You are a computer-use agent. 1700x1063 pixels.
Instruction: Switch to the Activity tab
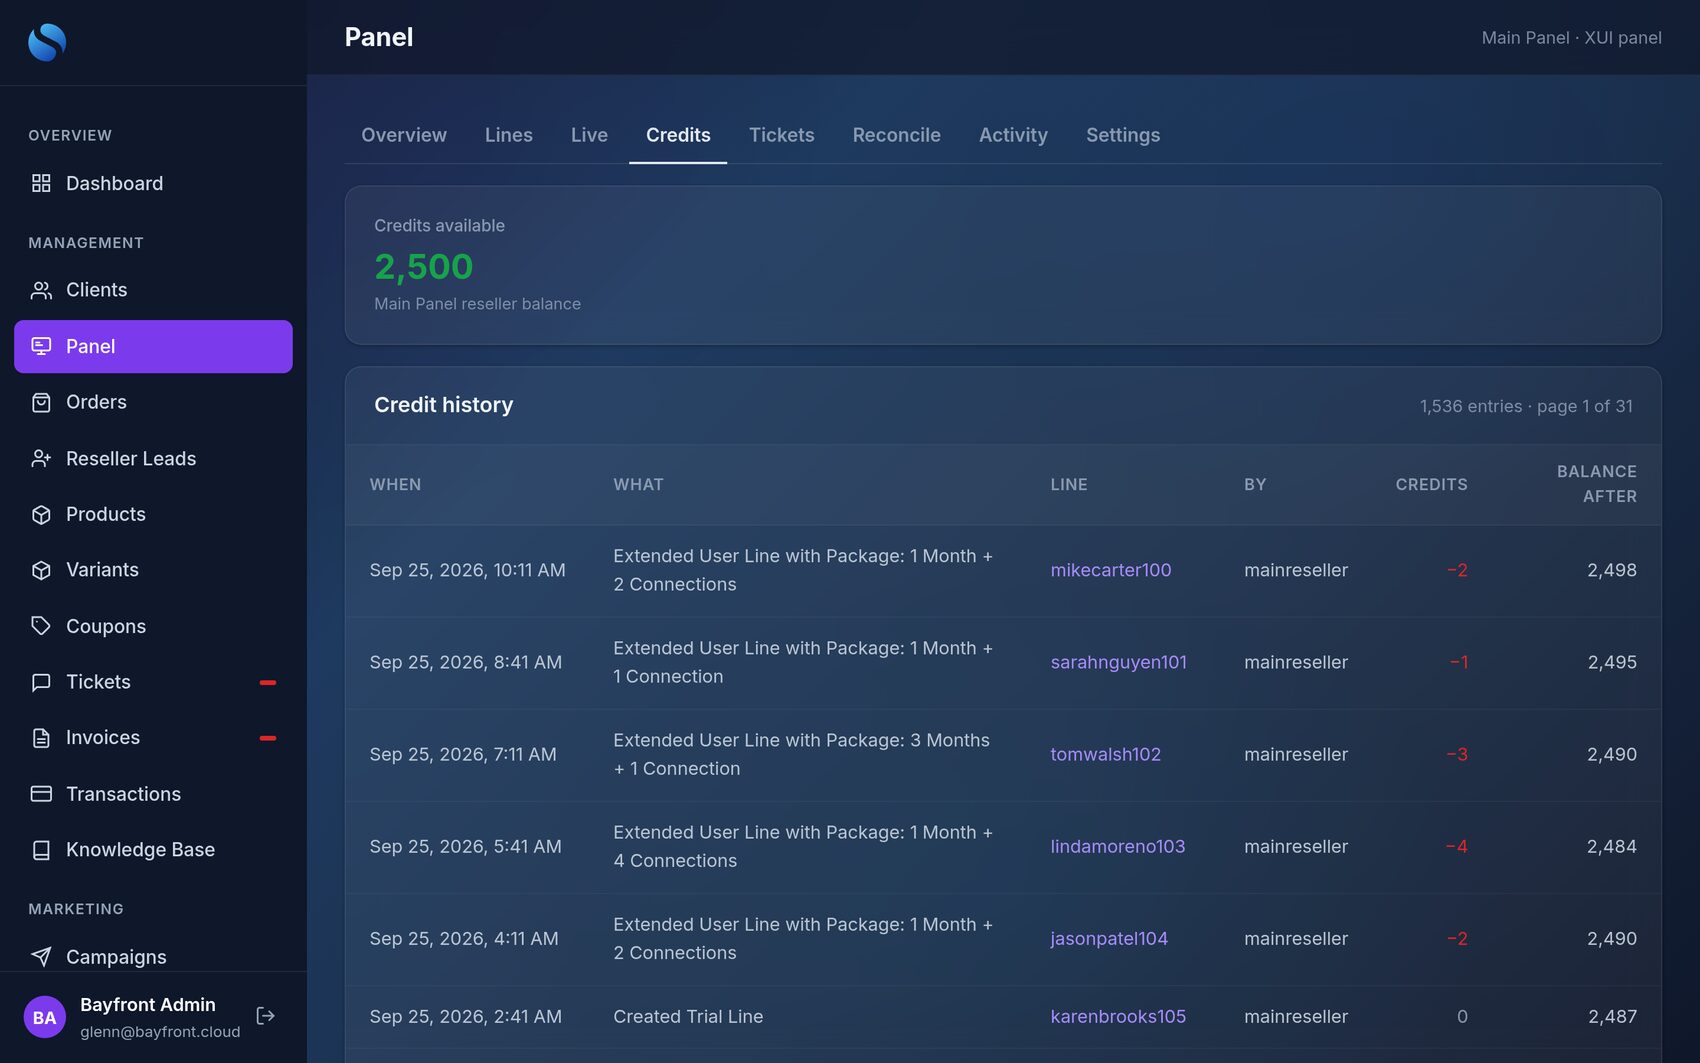pyautogui.click(x=1013, y=135)
